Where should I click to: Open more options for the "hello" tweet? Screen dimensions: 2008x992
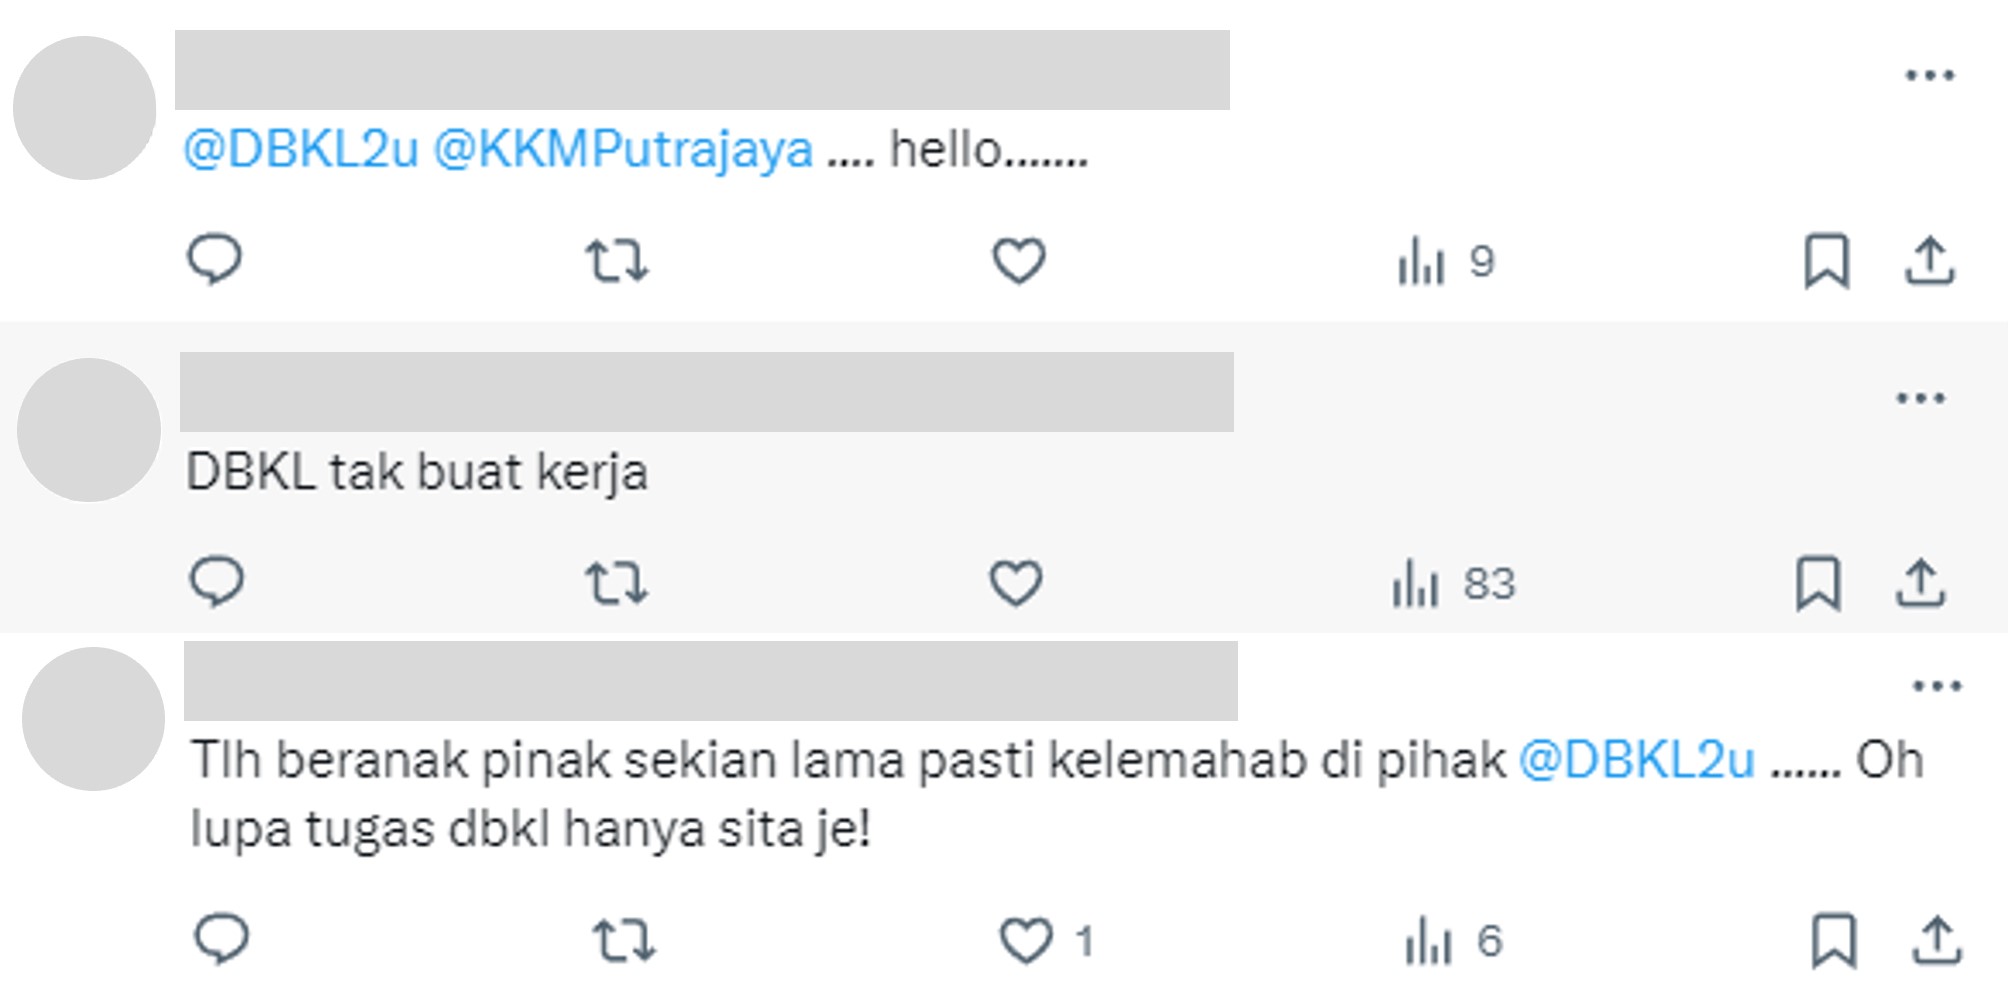click(x=1929, y=75)
